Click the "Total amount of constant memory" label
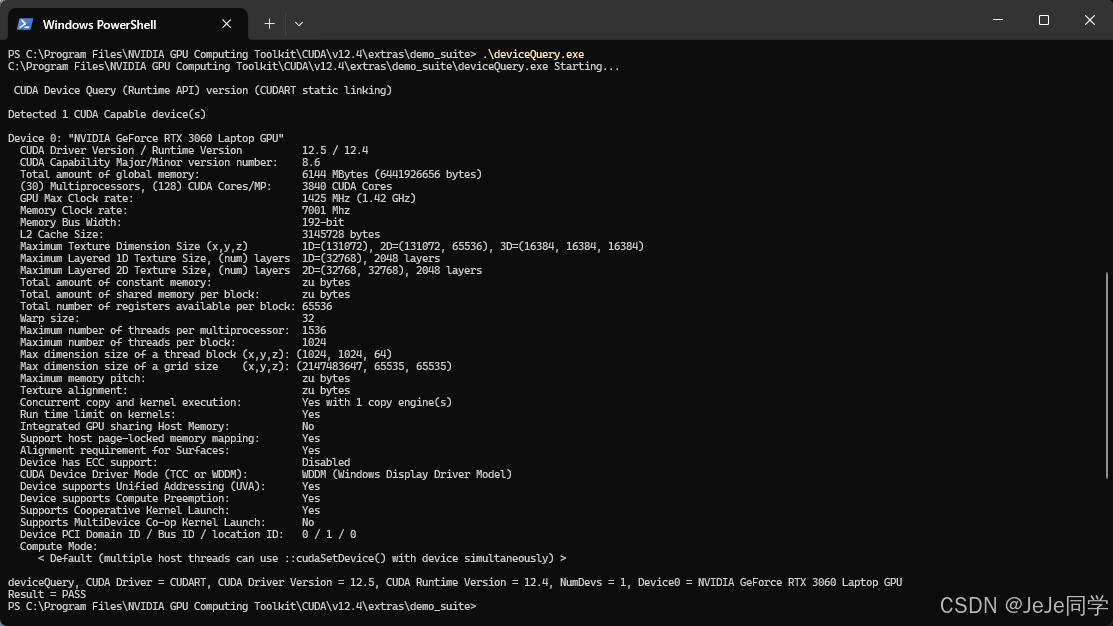Image resolution: width=1113 pixels, height=626 pixels. (x=116, y=282)
